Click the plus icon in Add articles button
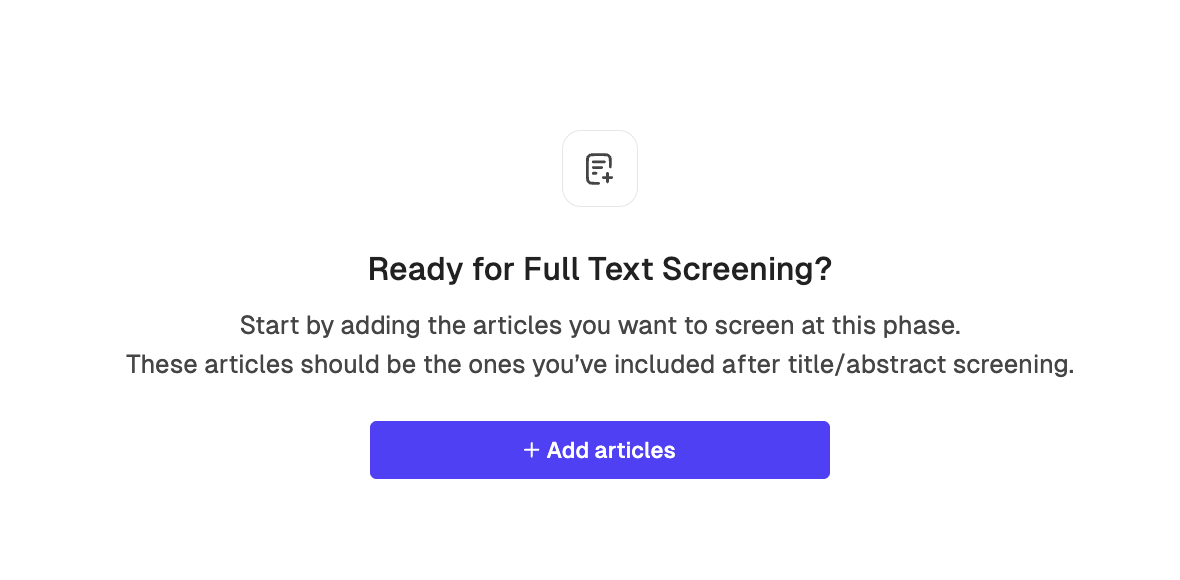This screenshot has height=580, width=1180. pyautogui.click(x=532, y=450)
